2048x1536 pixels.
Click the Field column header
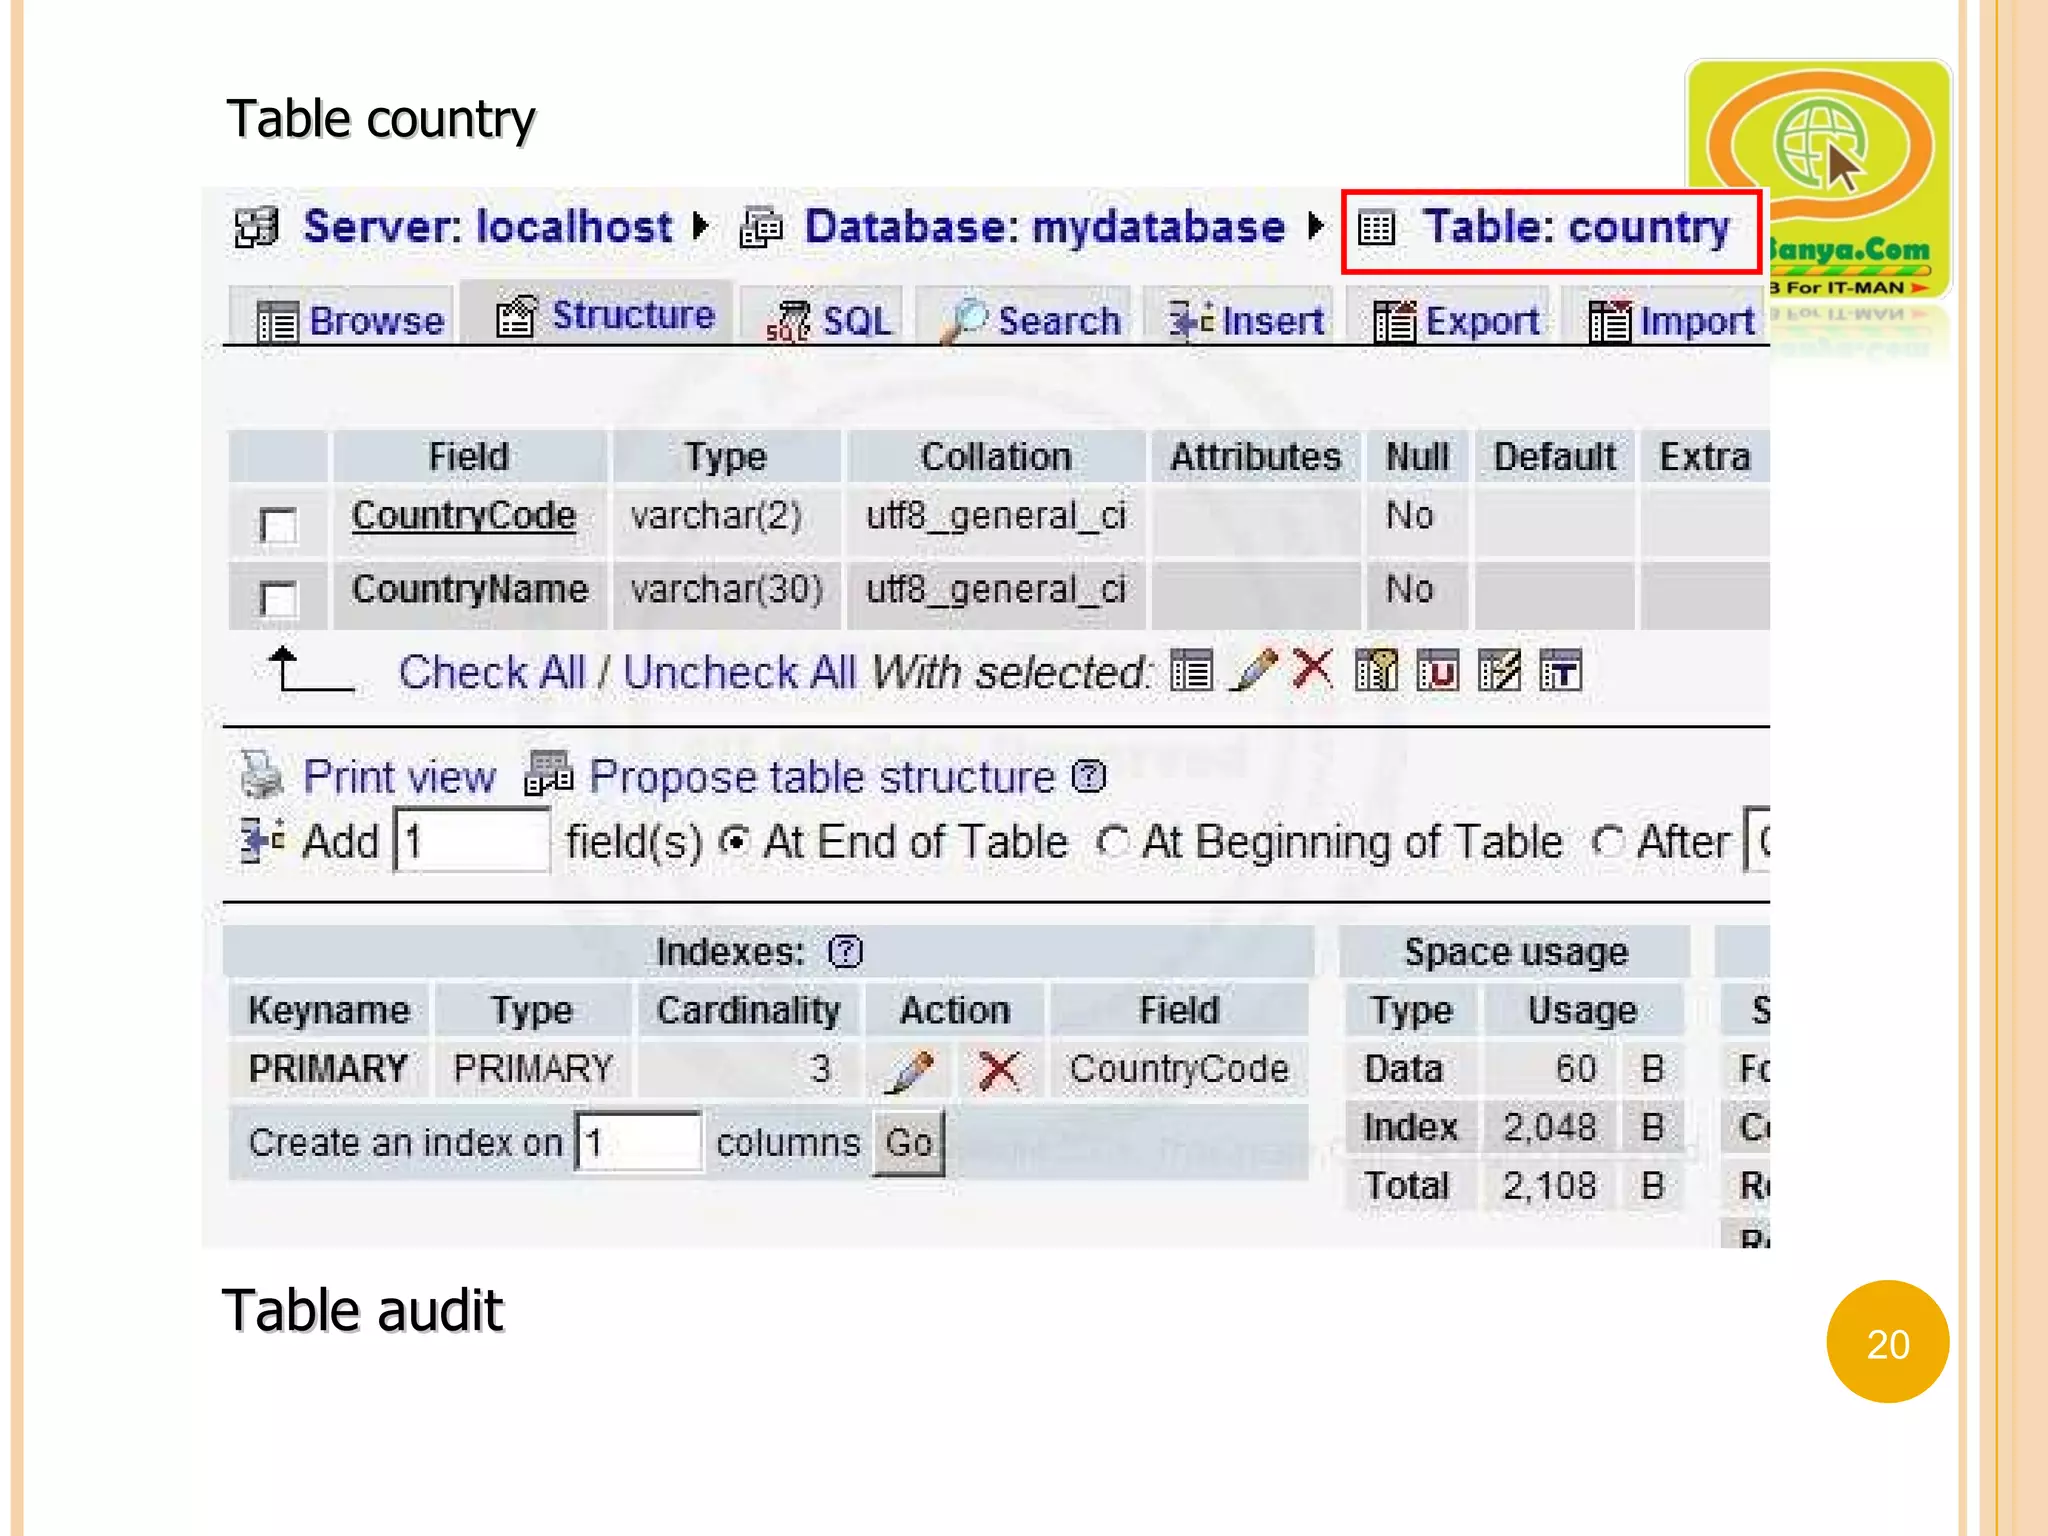469,457
